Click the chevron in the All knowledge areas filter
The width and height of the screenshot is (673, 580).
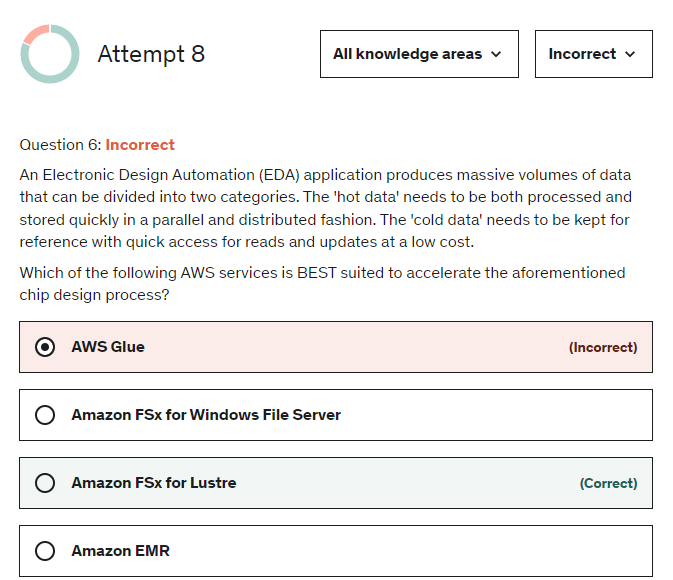tap(496, 54)
